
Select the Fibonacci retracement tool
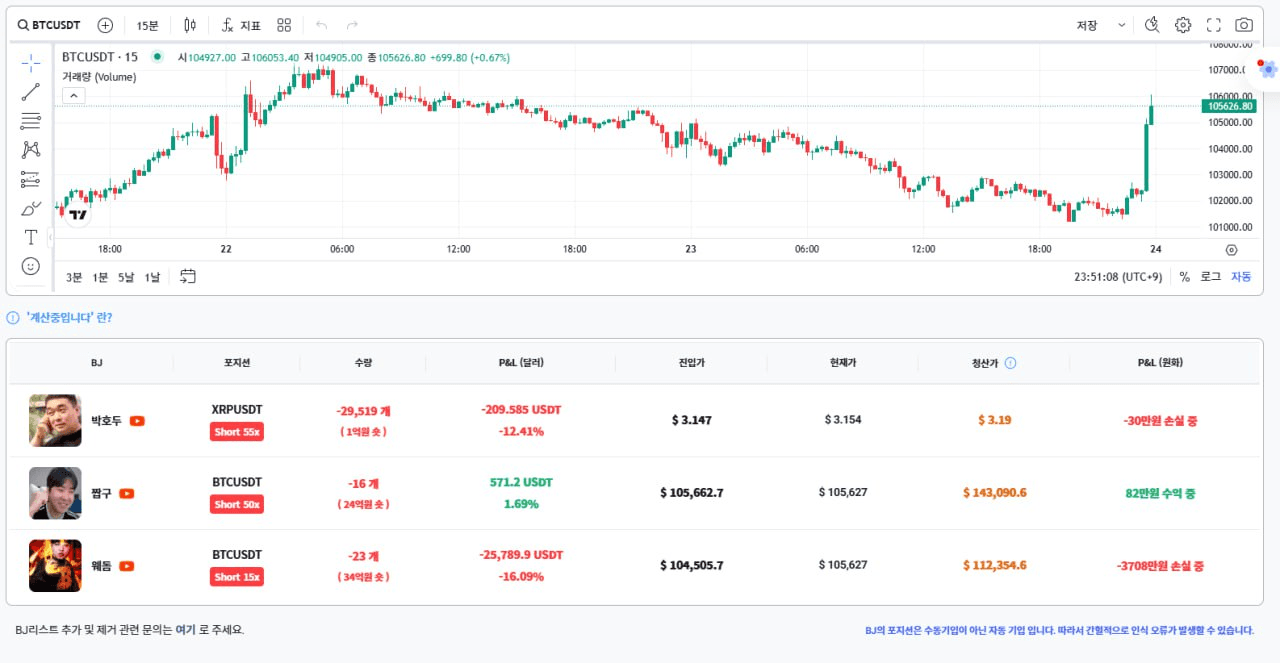(31, 121)
